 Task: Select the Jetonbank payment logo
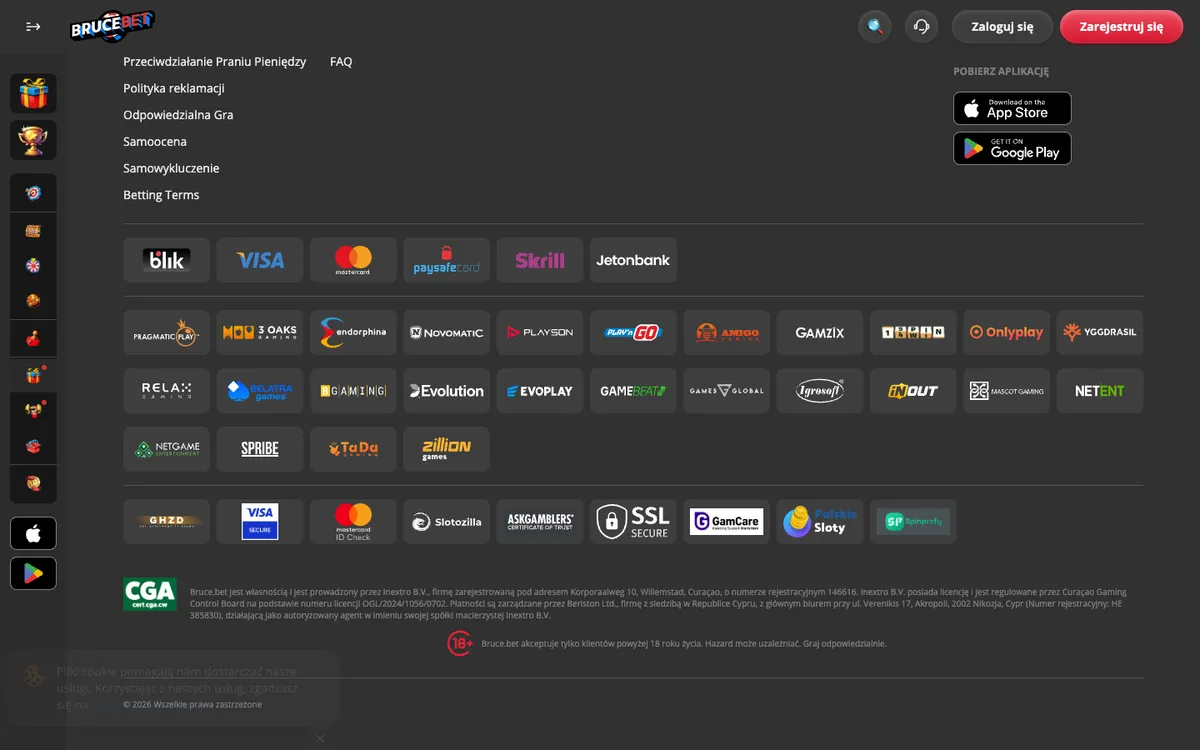[x=633, y=260]
